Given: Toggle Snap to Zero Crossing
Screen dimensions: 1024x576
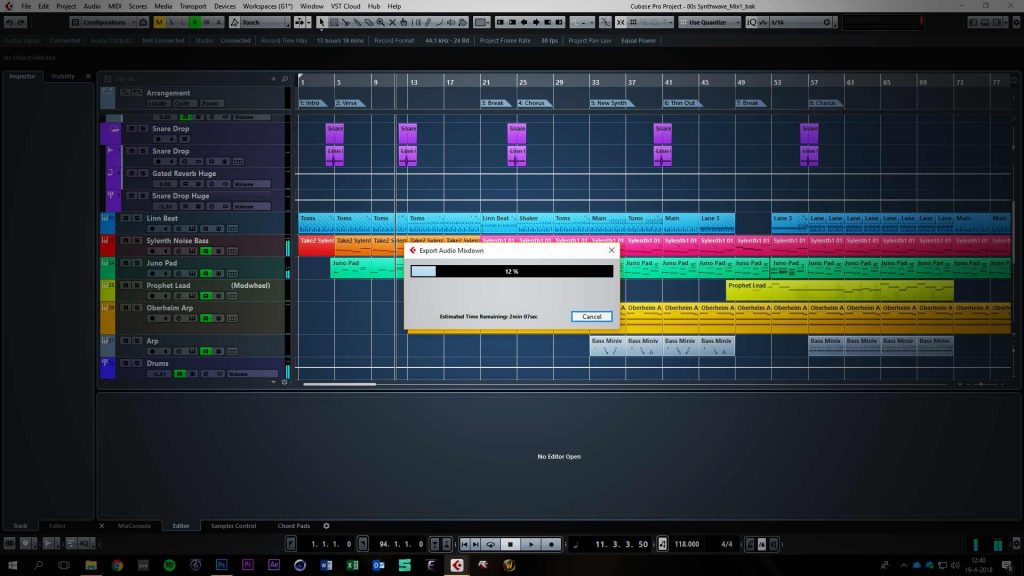Looking at the screenshot, I should click(605, 22).
